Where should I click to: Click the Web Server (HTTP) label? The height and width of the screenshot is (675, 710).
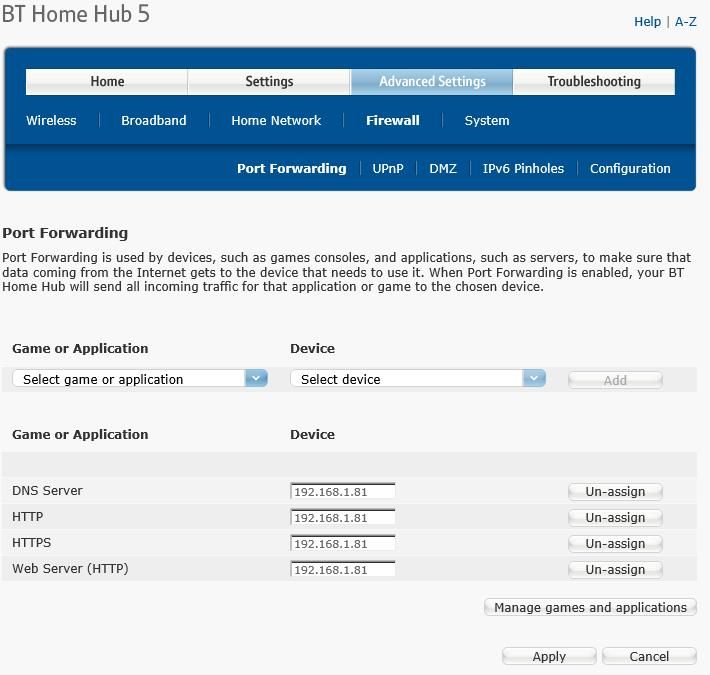[x=70, y=569]
